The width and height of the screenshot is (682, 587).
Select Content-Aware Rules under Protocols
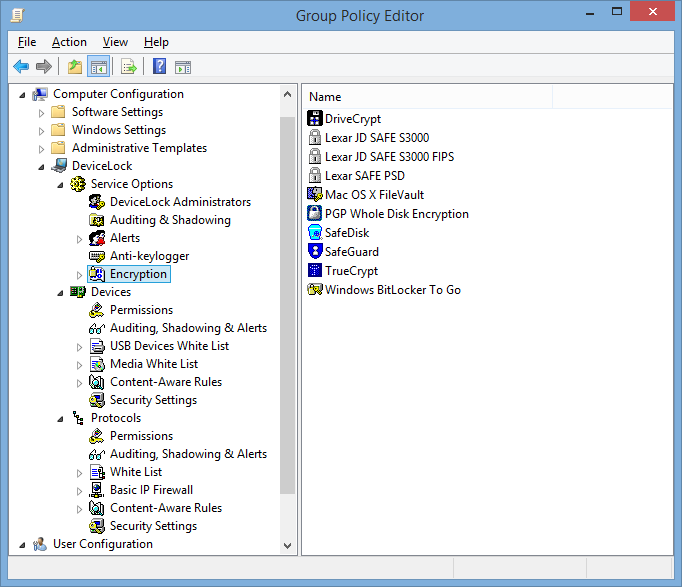pyautogui.click(x=166, y=508)
